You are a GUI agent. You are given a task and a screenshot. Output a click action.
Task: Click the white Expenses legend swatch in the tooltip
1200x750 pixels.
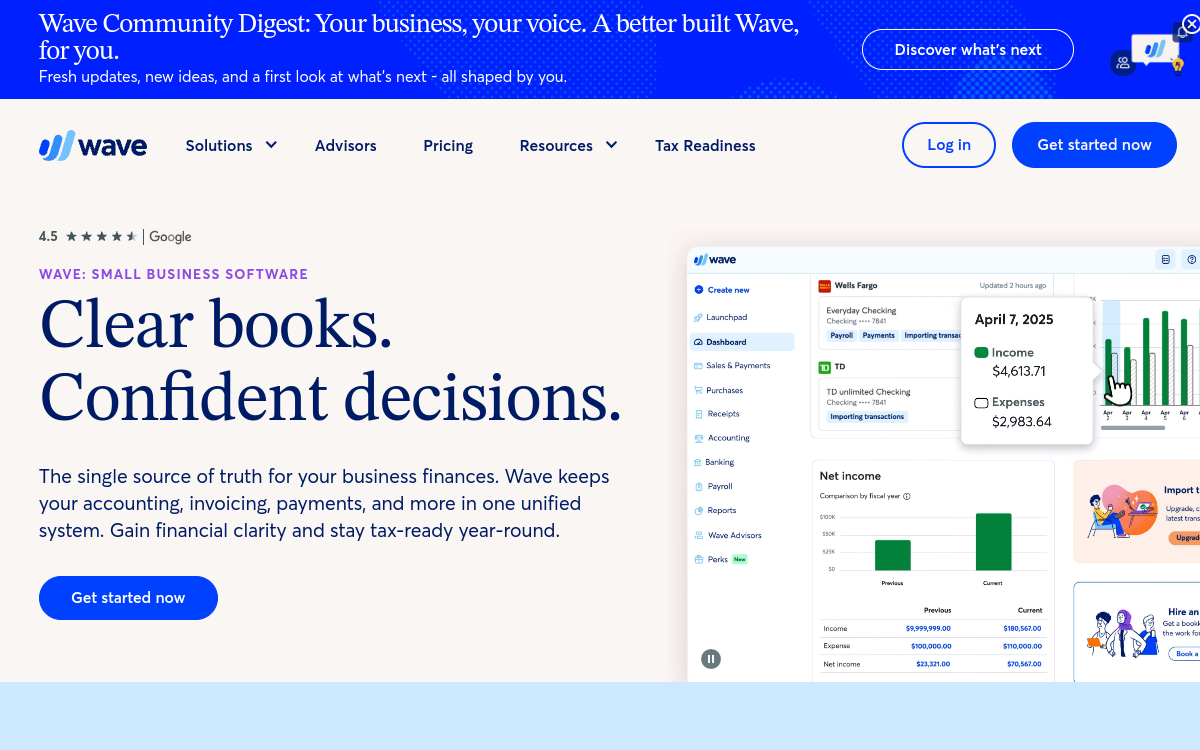(x=981, y=403)
